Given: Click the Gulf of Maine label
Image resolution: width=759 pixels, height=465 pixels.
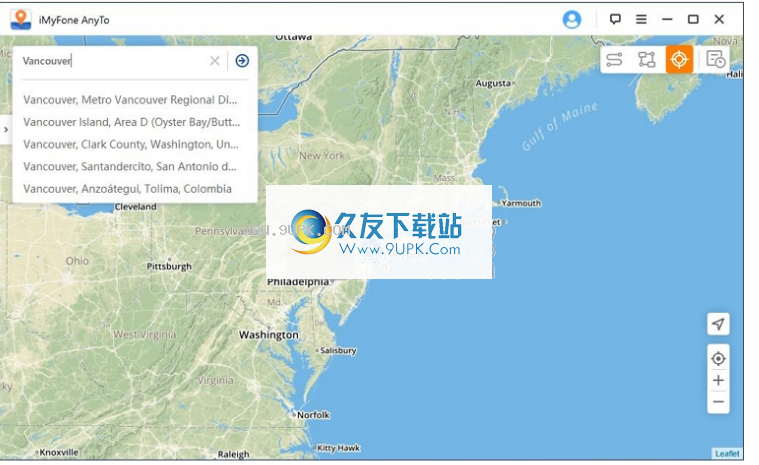Looking at the screenshot, I should coord(560,127).
